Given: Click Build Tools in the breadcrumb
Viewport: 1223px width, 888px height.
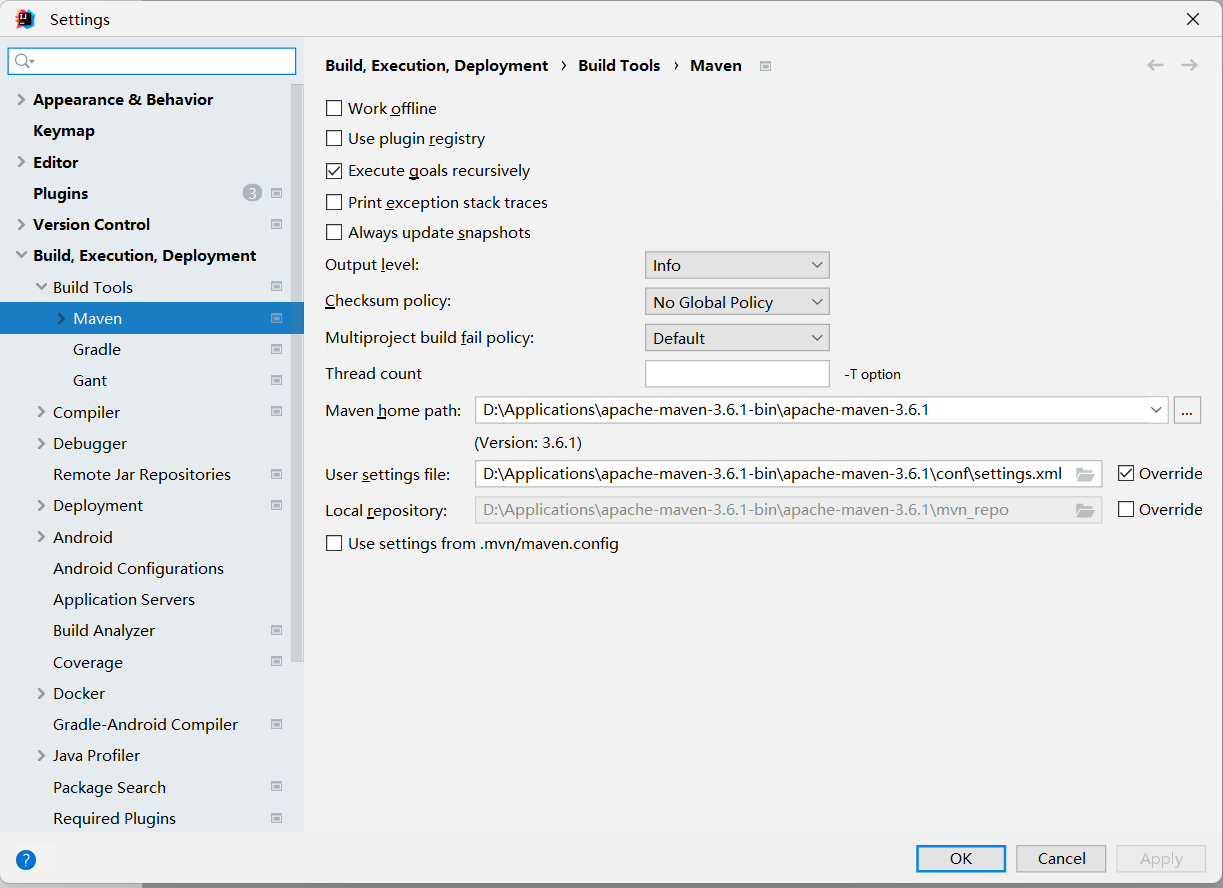Looking at the screenshot, I should click(x=619, y=65).
